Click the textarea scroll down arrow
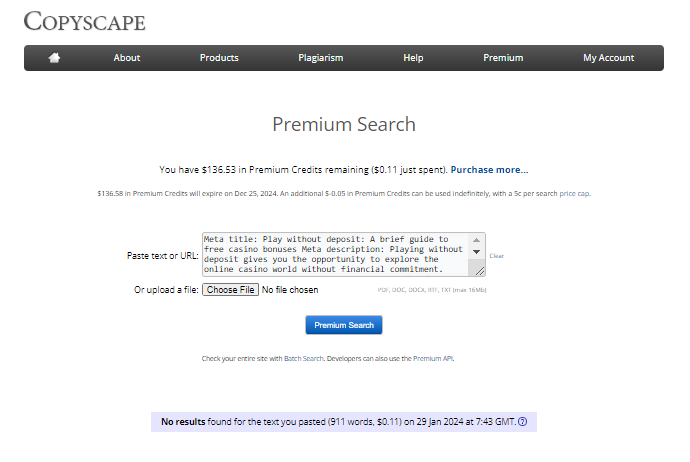 477,252
